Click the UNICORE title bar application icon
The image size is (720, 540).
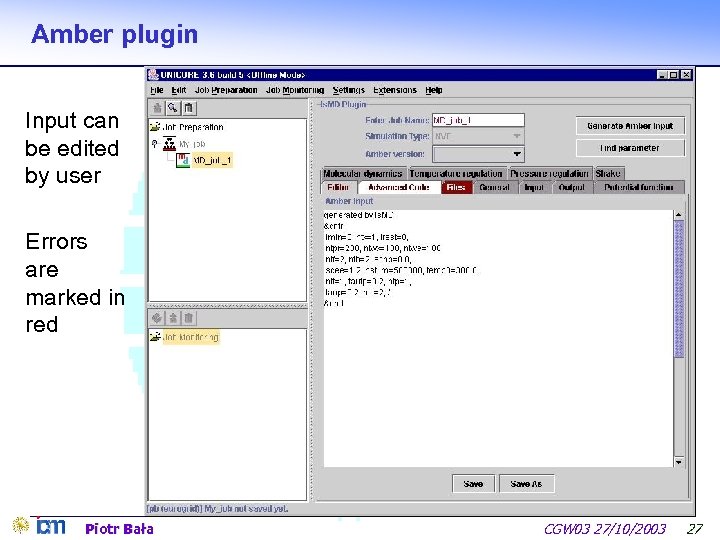(153, 74)
